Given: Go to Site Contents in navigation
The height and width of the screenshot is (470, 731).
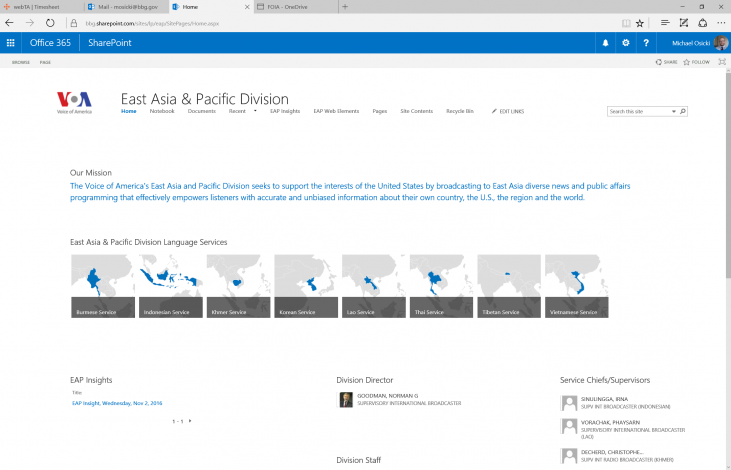Looking at the screenshot, I should [x=416, y=111].
